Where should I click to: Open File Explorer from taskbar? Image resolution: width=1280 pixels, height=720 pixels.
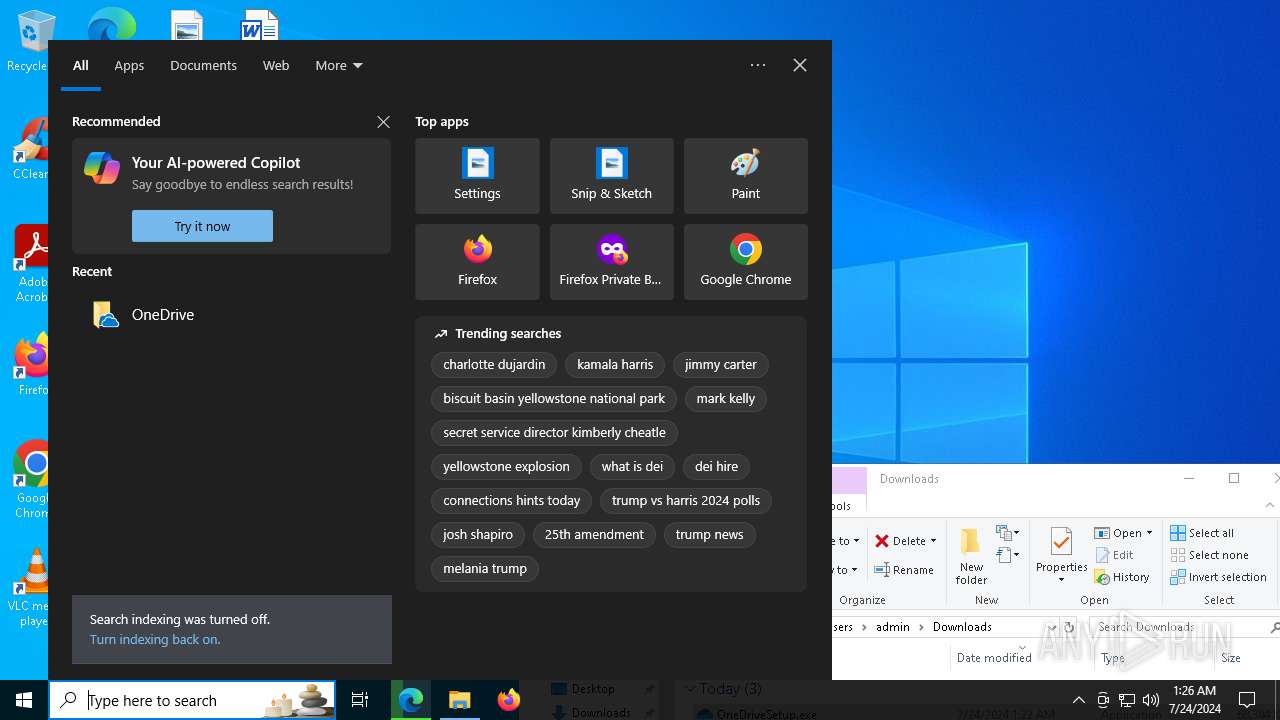click(x=459, y=700)
